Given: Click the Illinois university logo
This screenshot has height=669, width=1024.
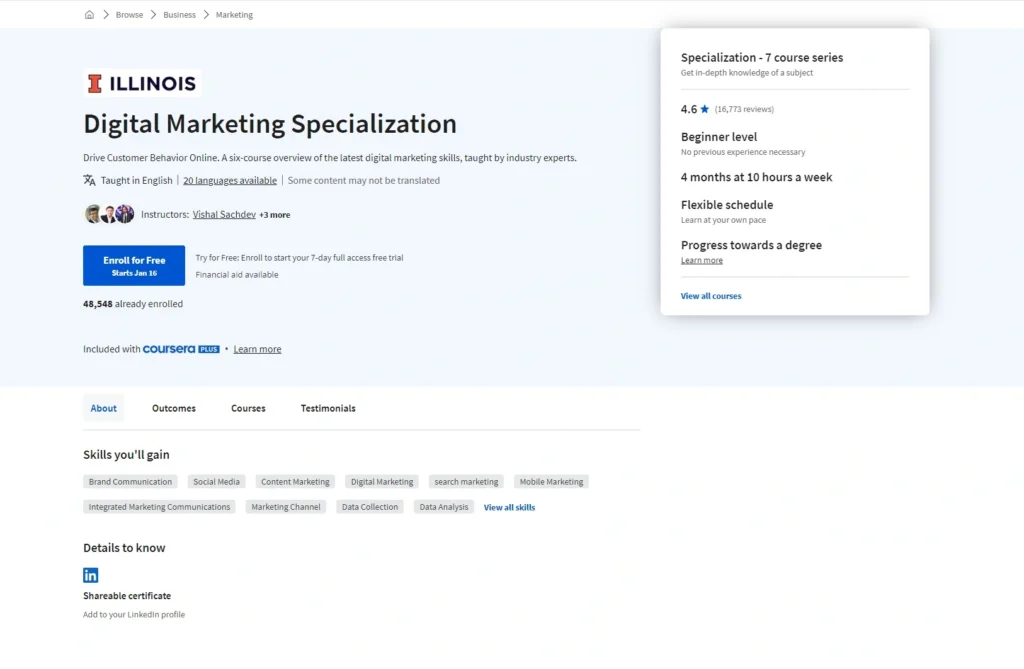Looking at the screenshot, I should coord(142,83).
